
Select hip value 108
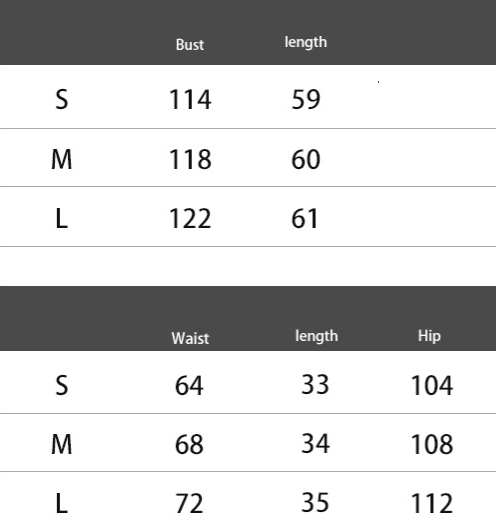coord(432,444)
